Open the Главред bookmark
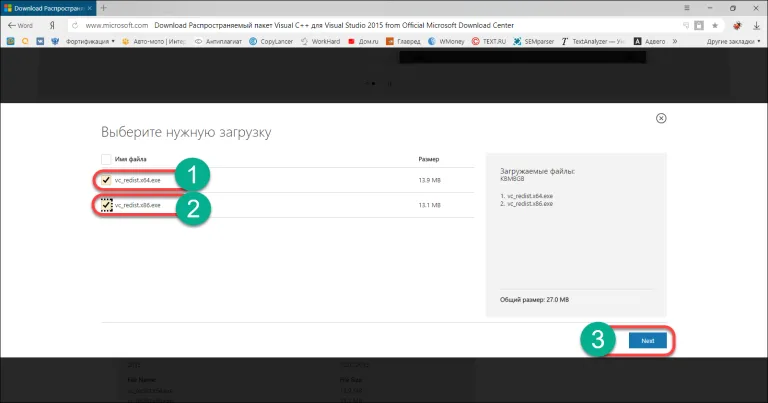Viewport: 768px width, 403px height. click(x=403, y=42)
